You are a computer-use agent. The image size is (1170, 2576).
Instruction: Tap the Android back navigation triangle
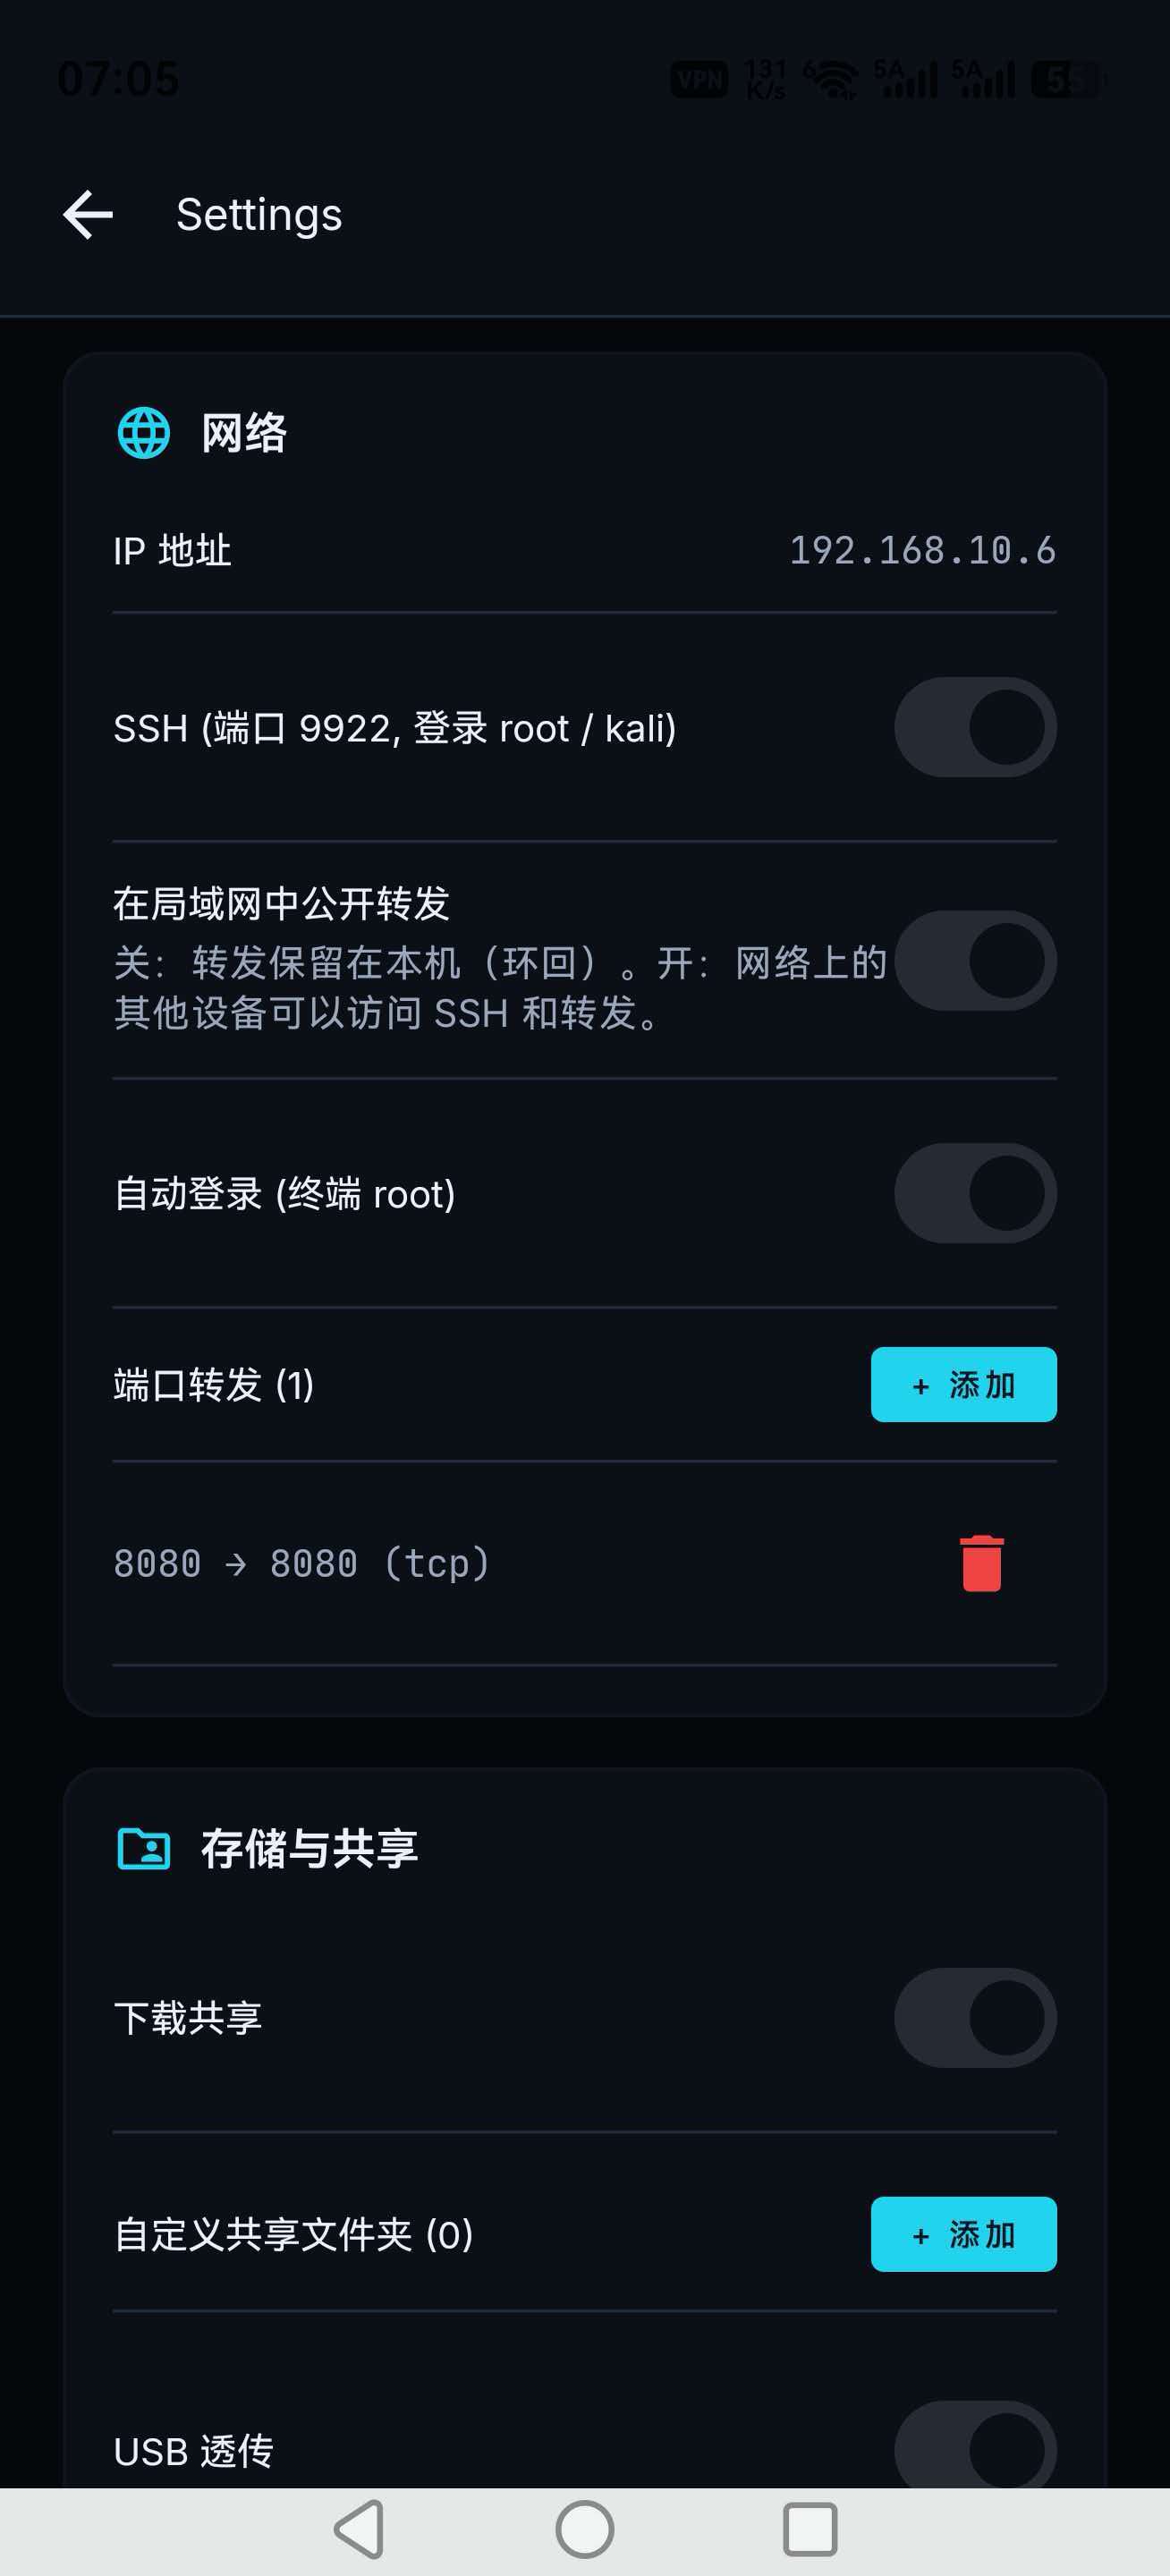359,2530
